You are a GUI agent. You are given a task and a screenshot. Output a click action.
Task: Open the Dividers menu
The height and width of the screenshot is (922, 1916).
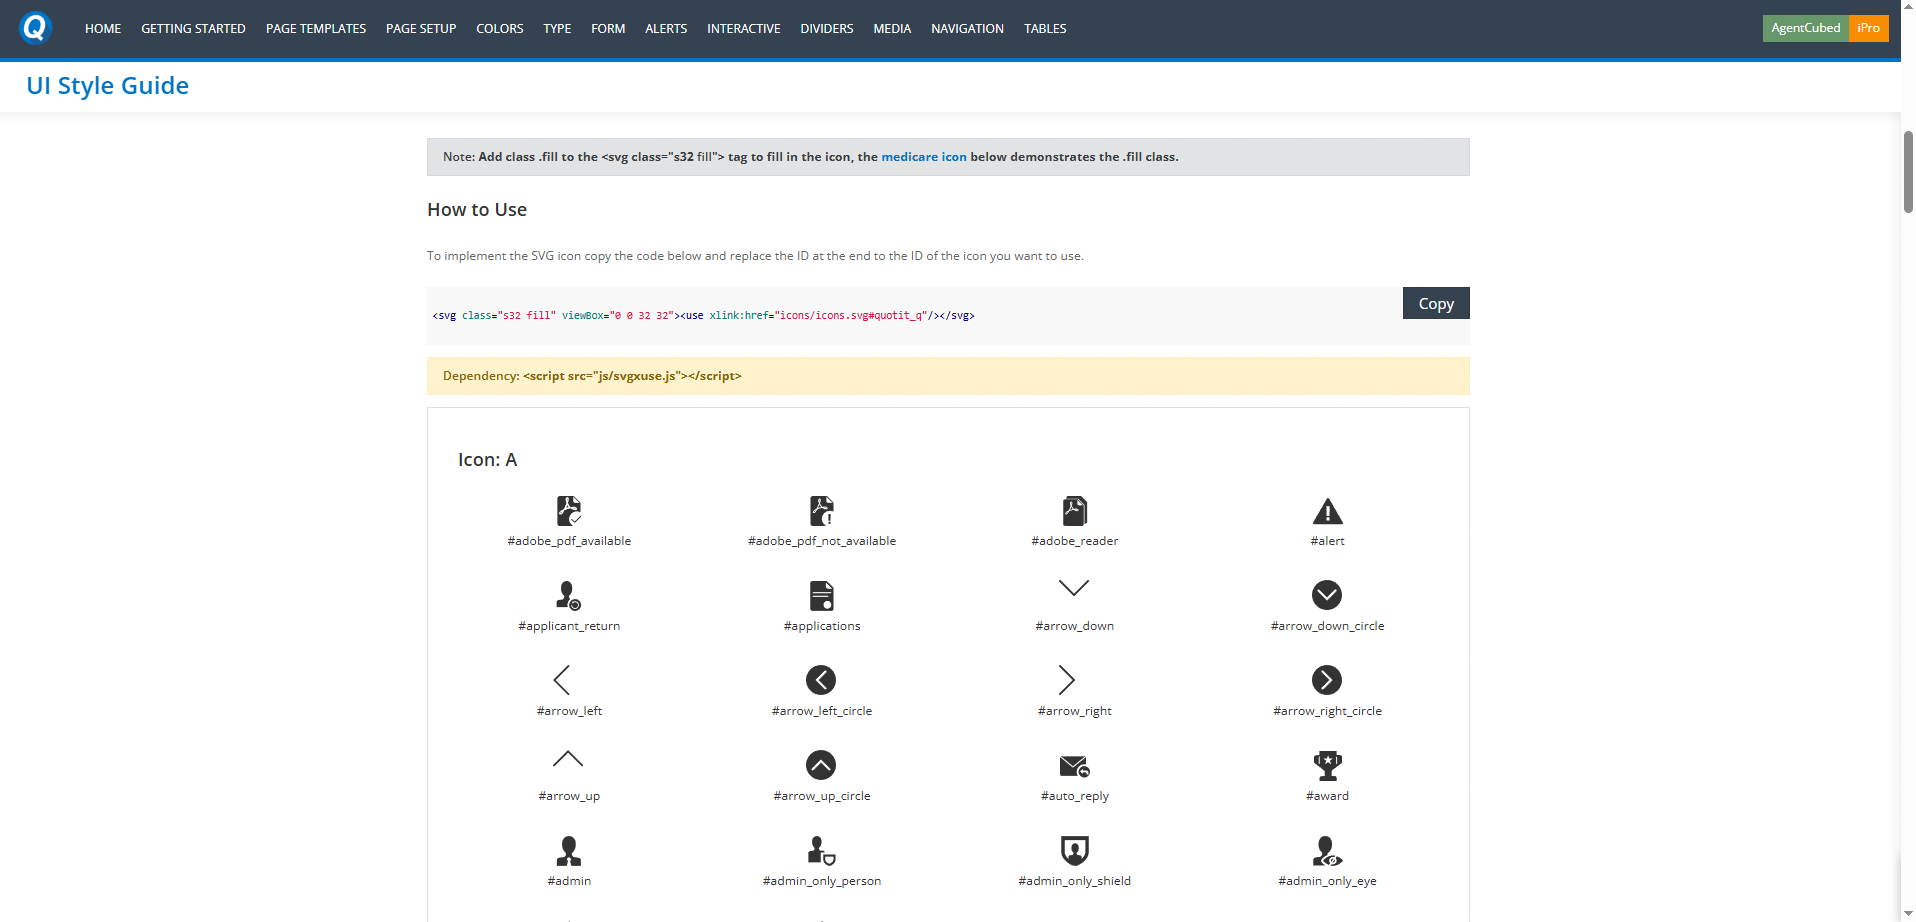pos(827,28)
